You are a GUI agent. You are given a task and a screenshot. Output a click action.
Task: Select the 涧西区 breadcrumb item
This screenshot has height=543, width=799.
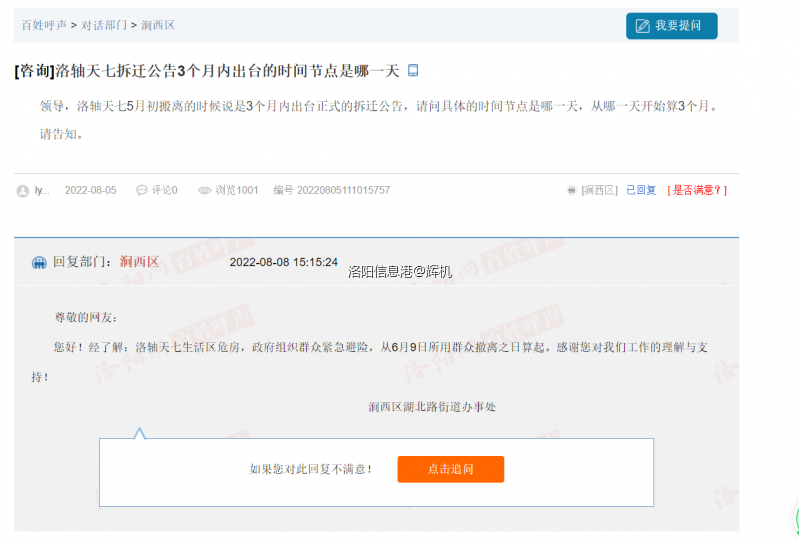pyautogui.click(x=158, y=25)
